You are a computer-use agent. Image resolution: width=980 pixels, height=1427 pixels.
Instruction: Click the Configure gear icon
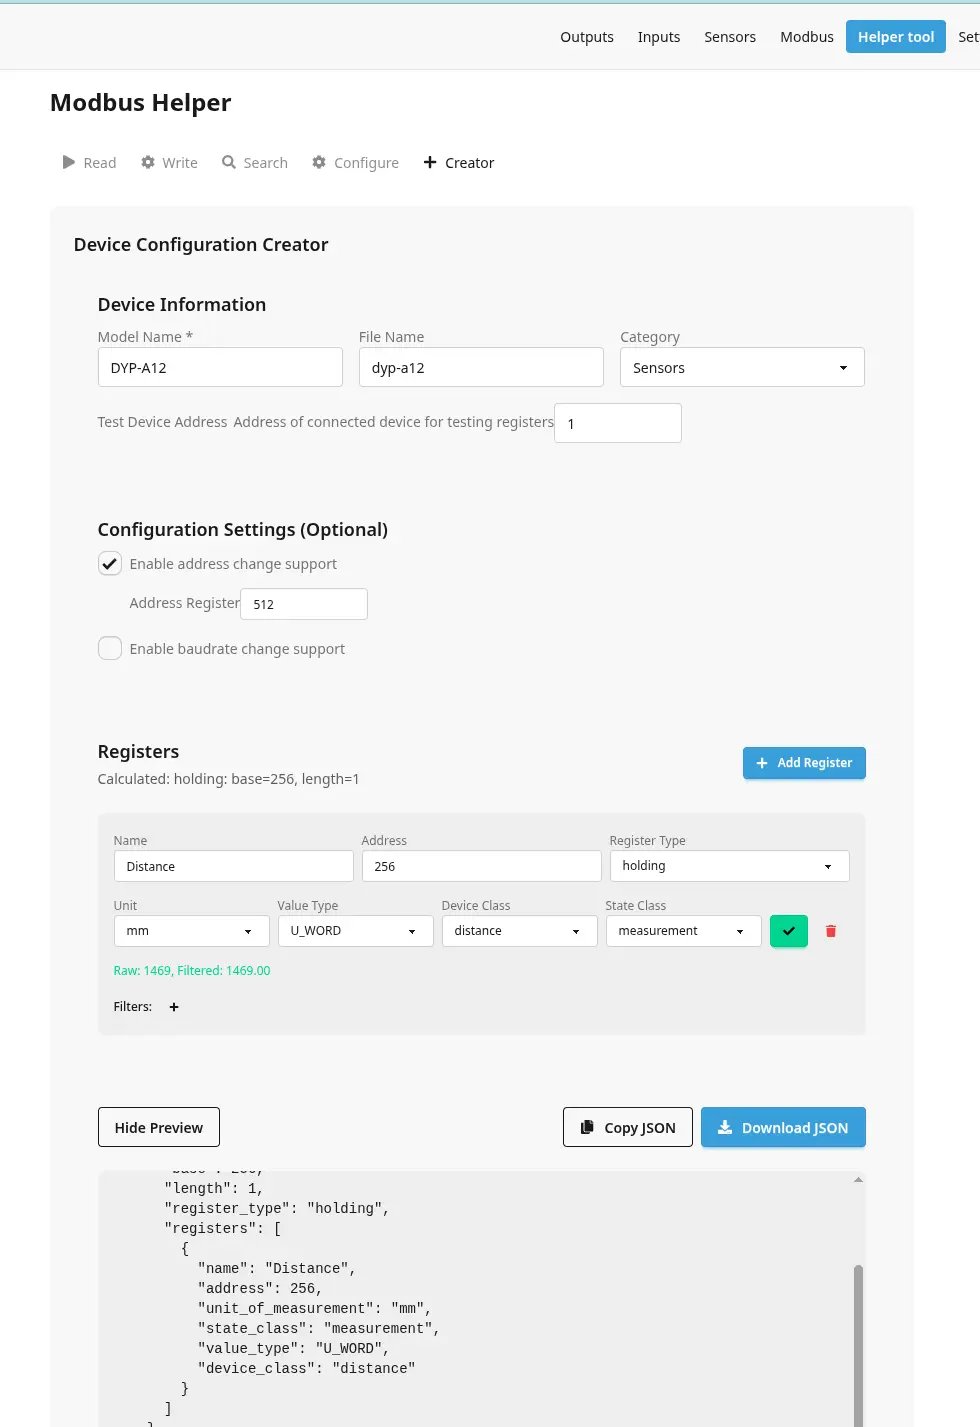(x=318, y=162)
